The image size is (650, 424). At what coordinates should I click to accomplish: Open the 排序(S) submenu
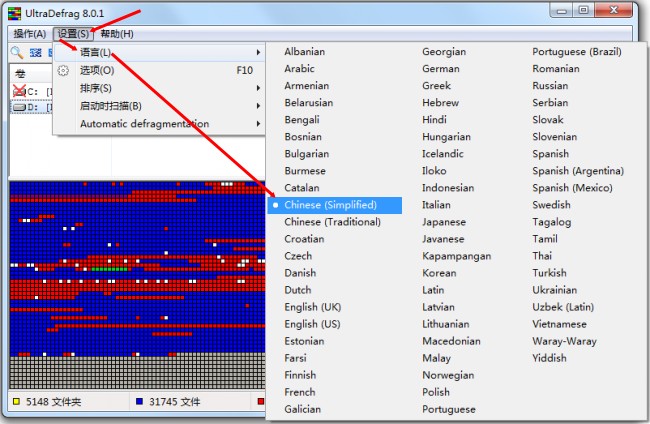(x=160, y=88)
